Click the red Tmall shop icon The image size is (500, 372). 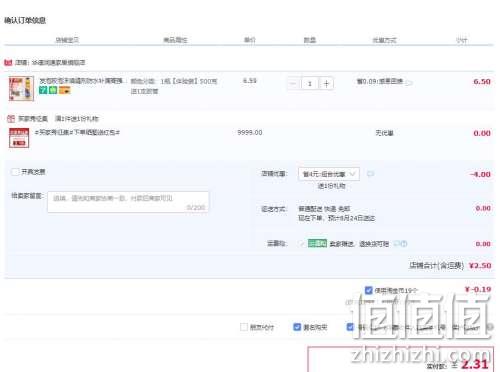8,62
